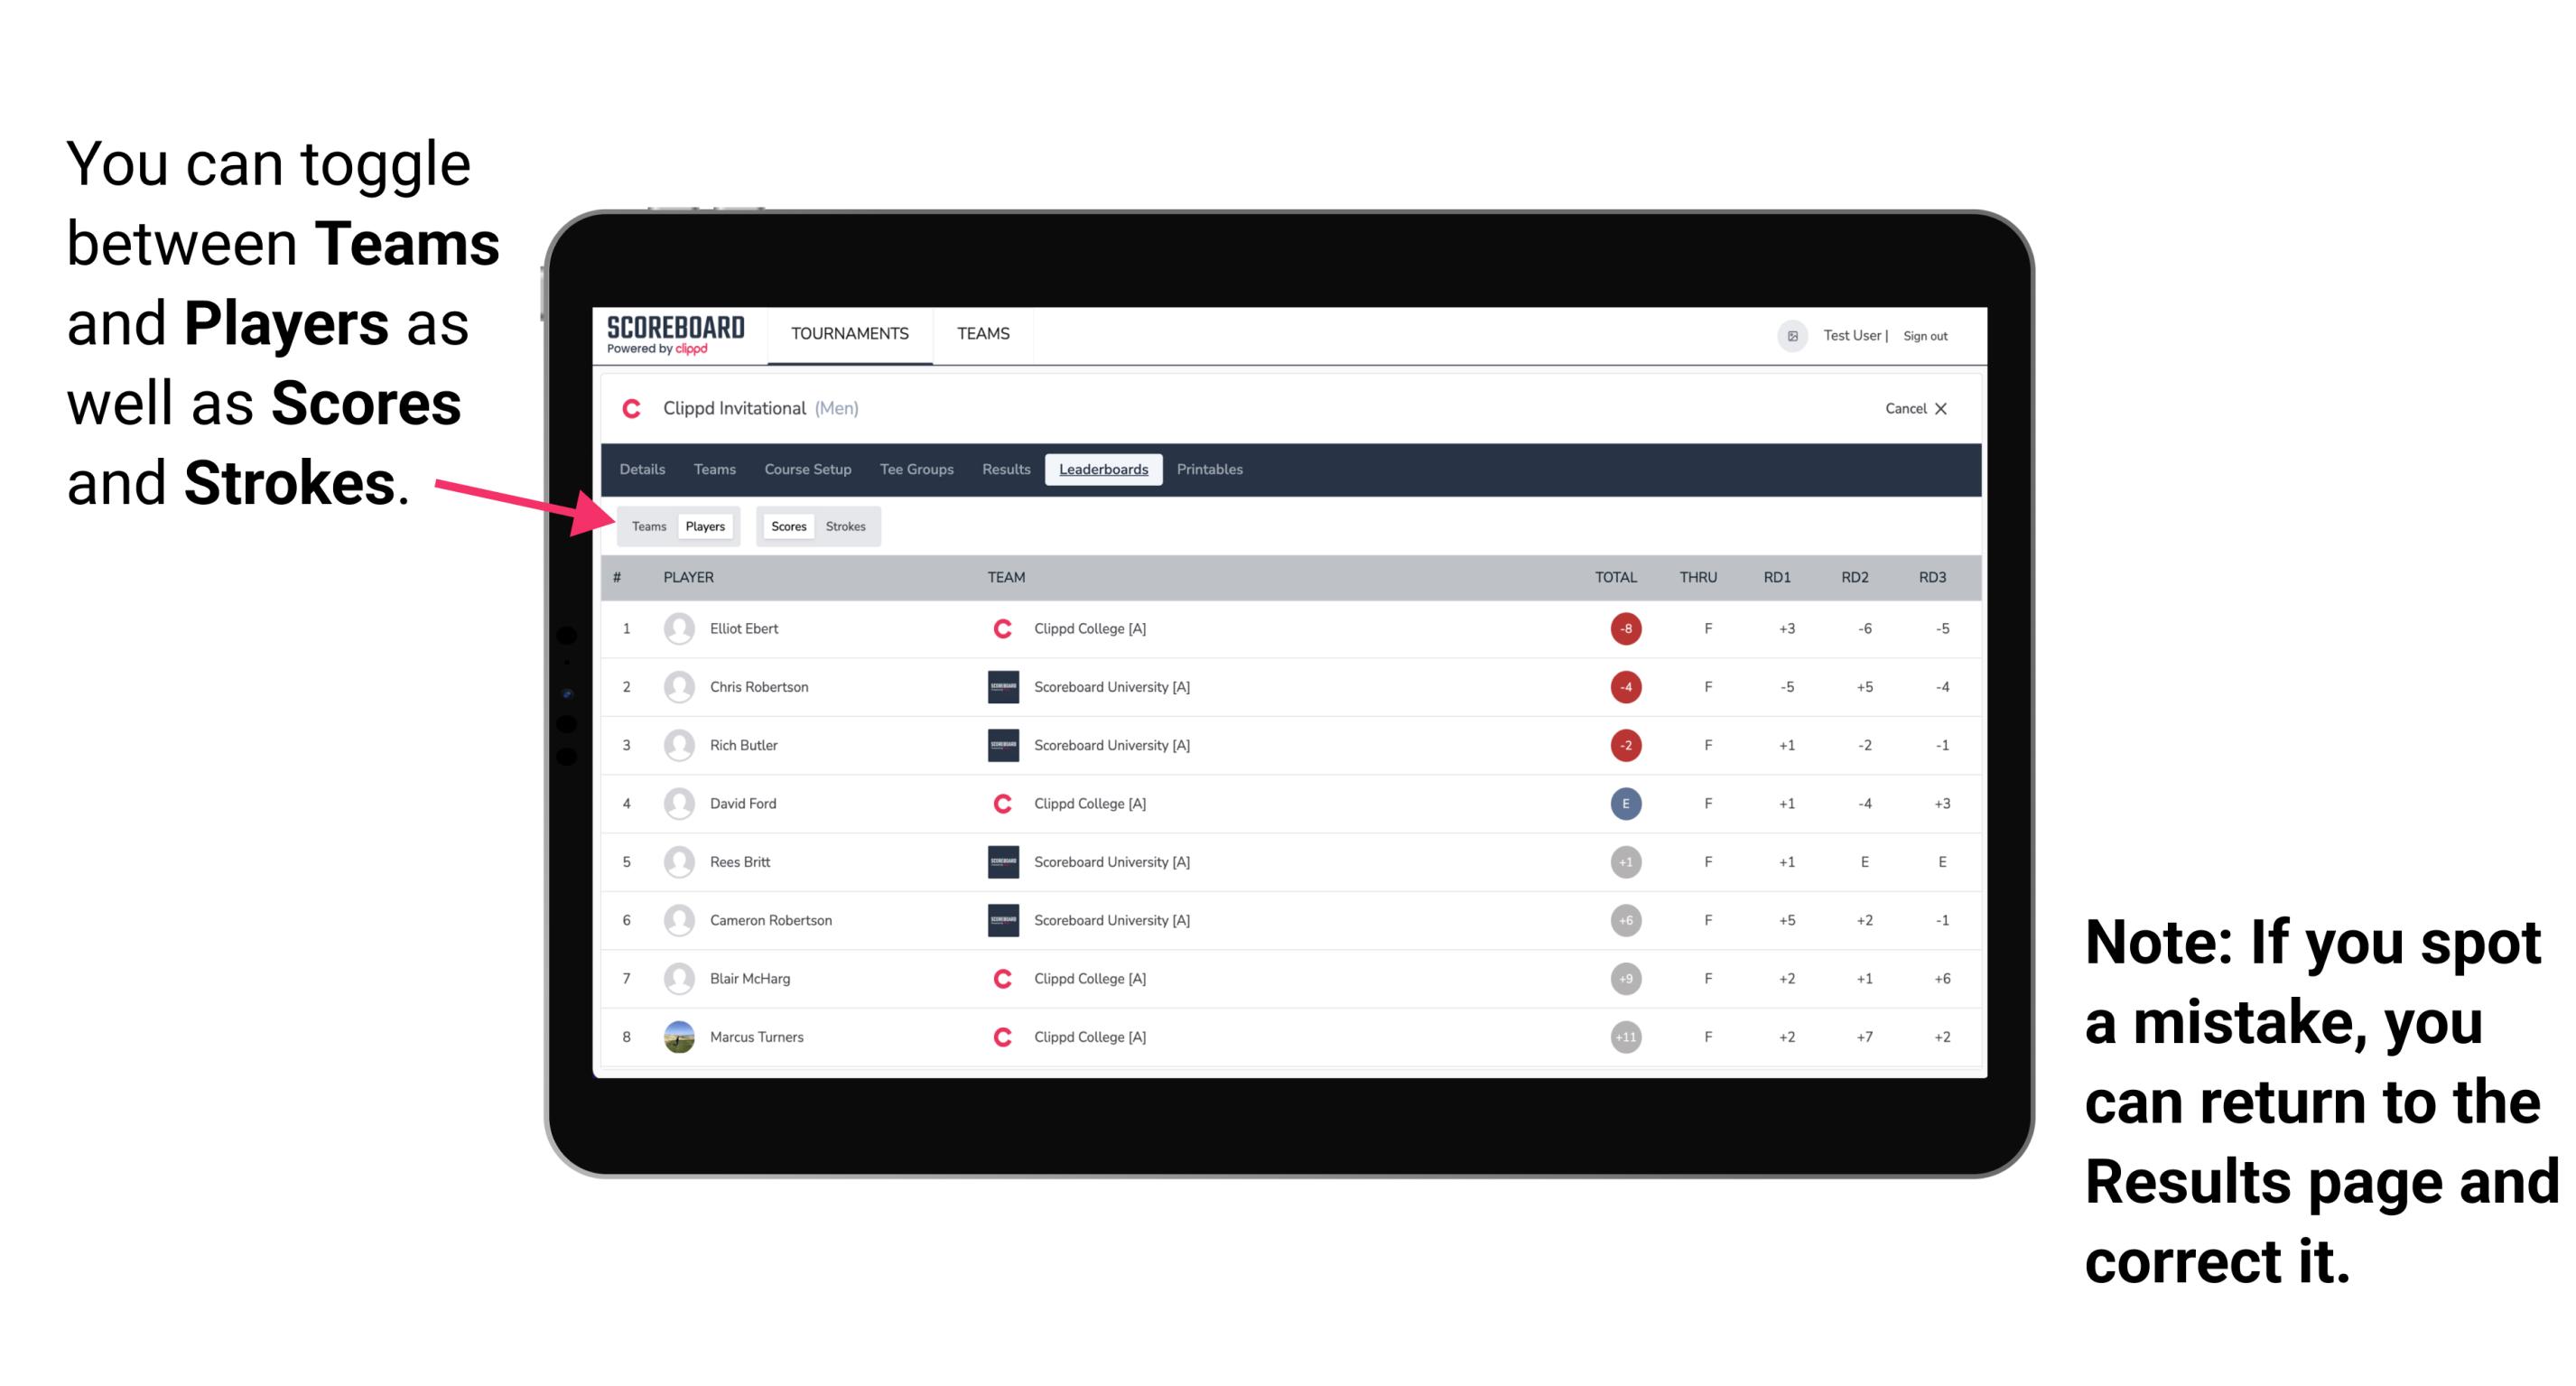Toggle to Teams leaderboard view

(x=648, y=526)
